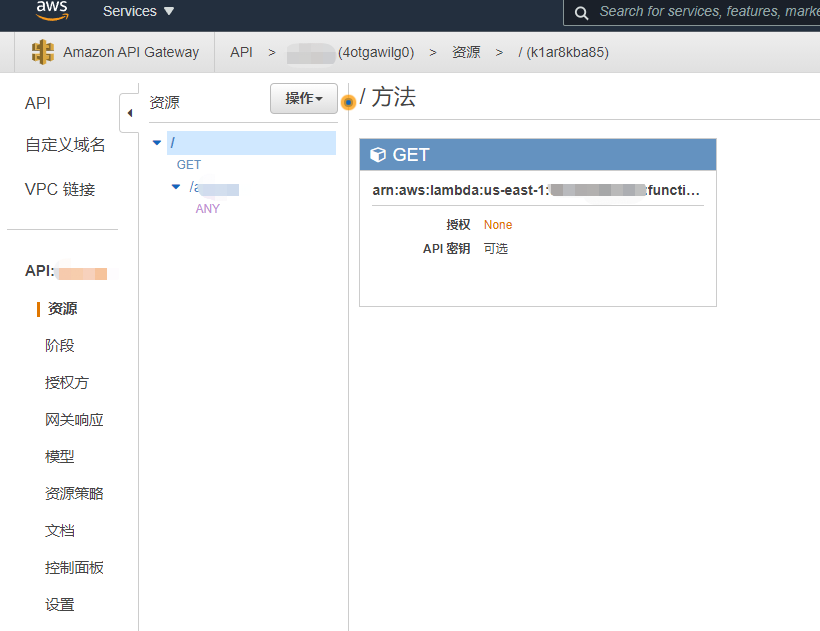Click inside the services search input field

[x=700, y=14]
